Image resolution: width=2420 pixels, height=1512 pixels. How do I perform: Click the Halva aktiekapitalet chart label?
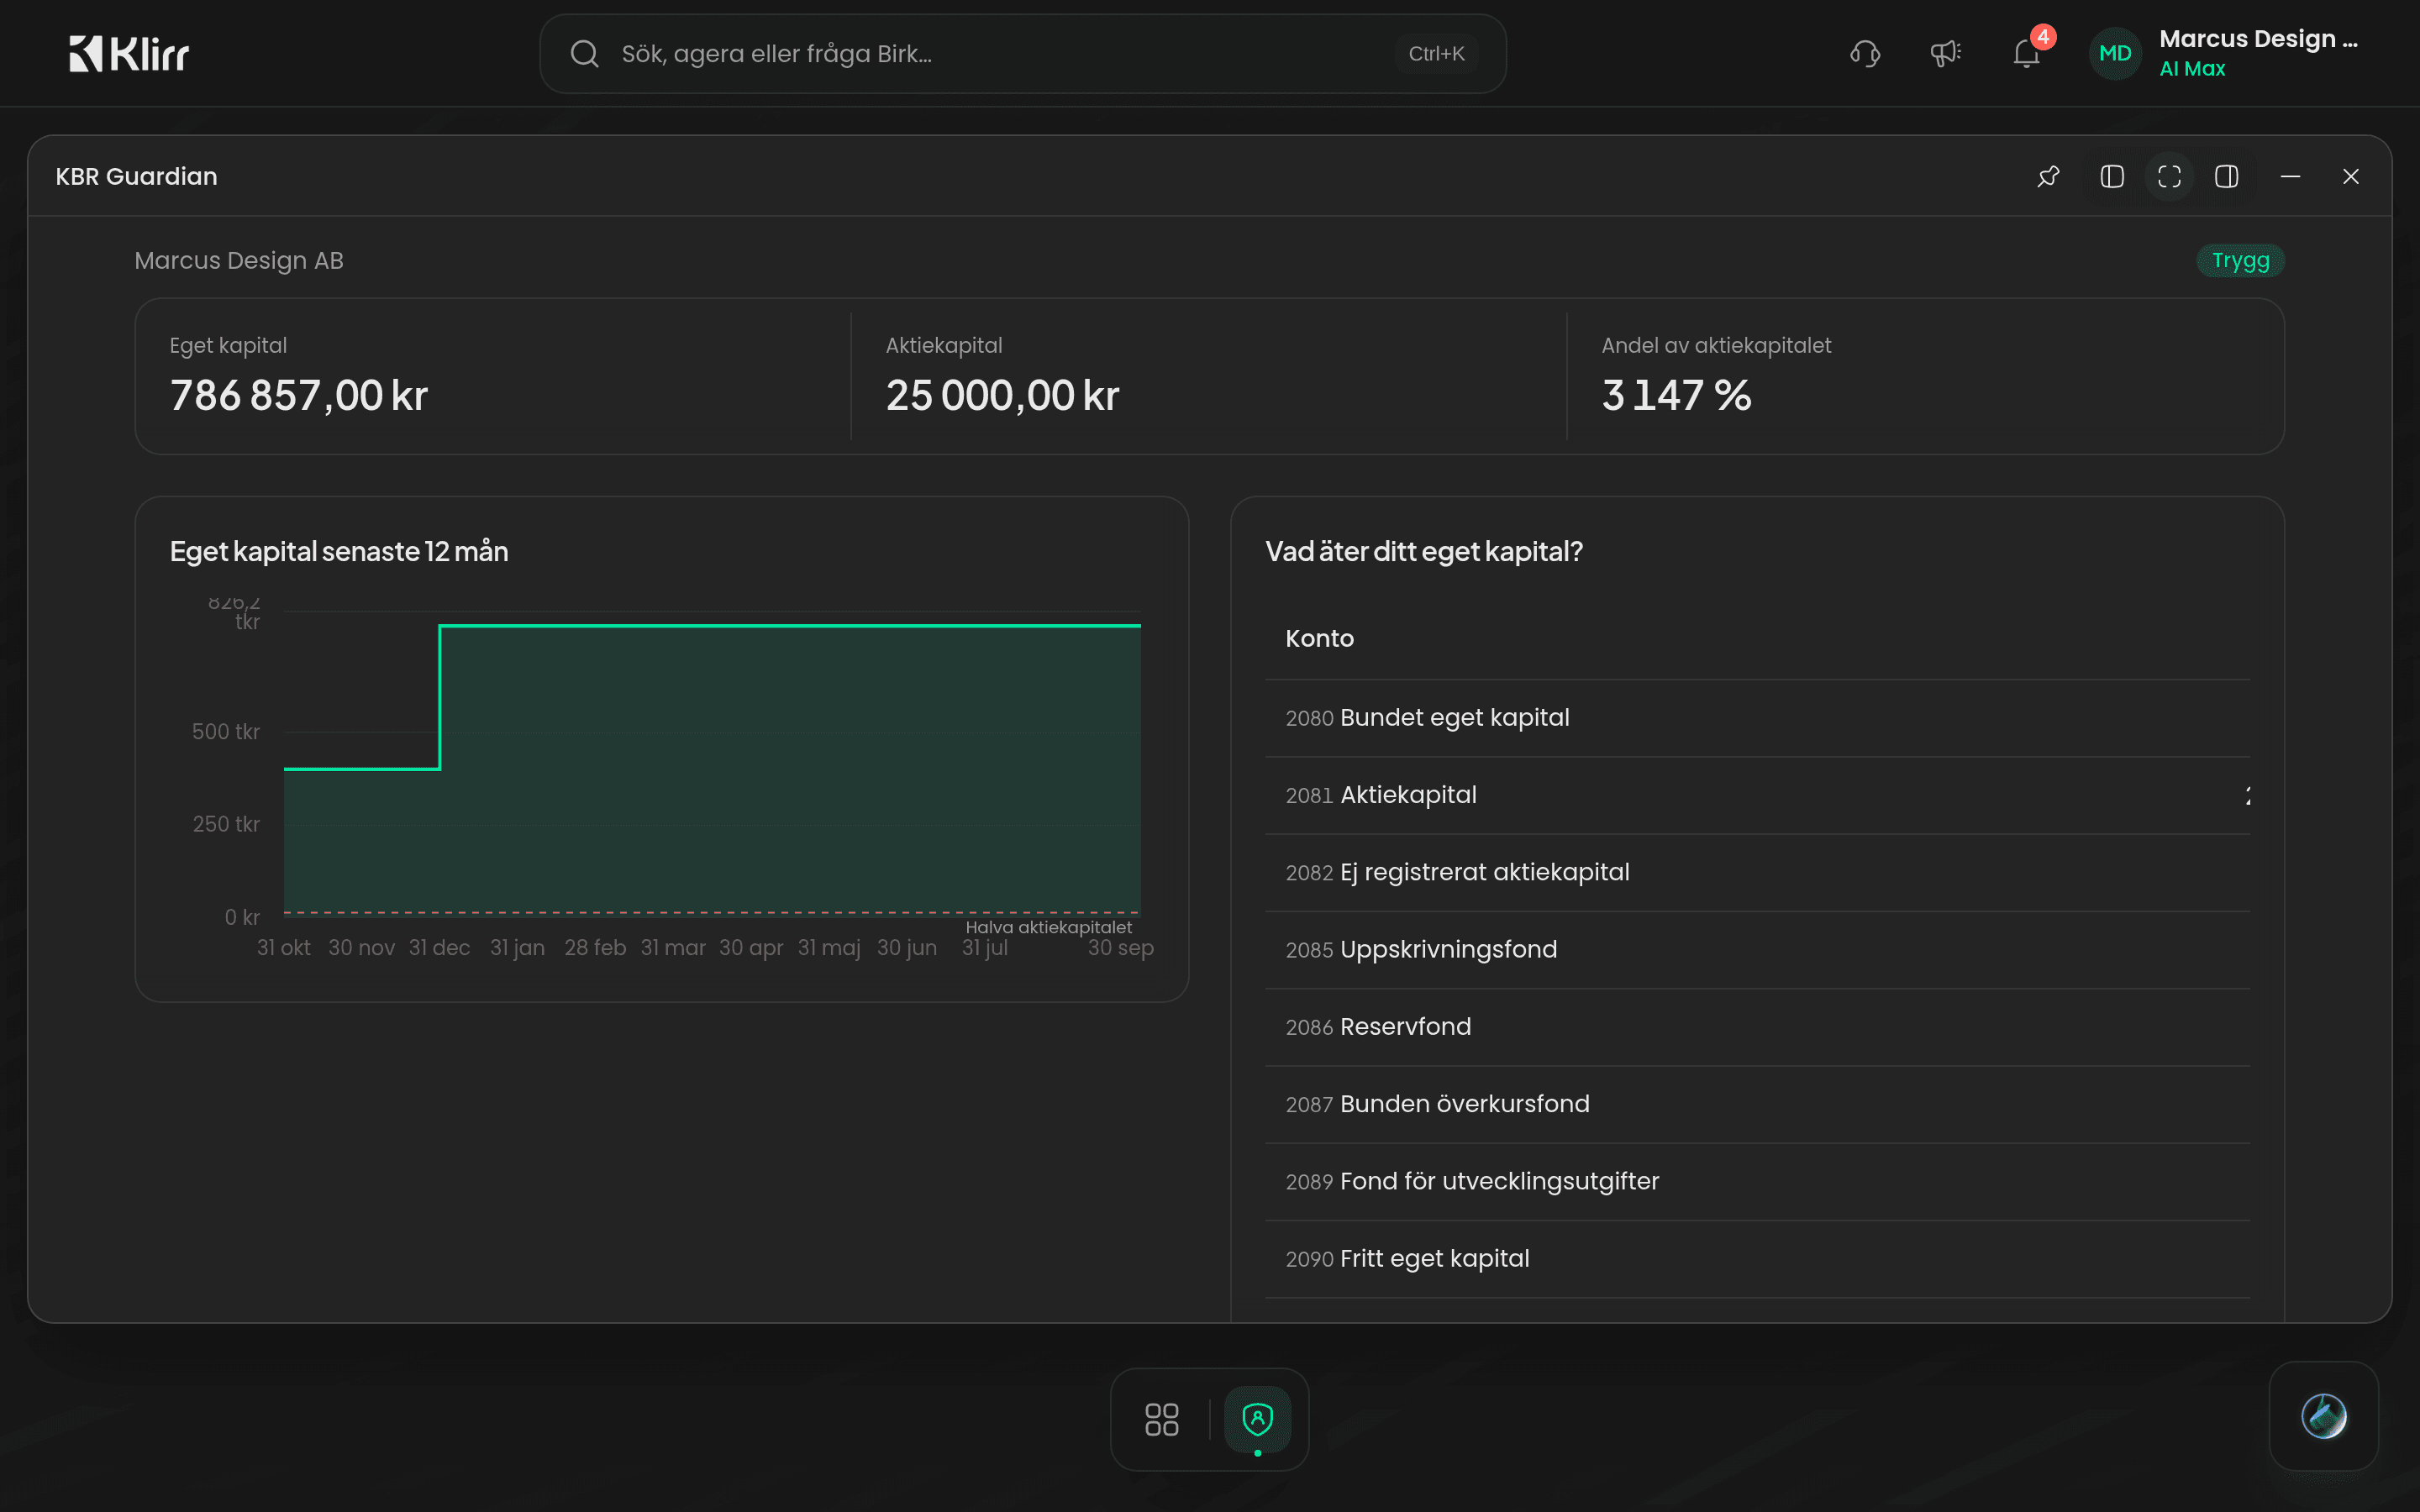pos(1048,927)
